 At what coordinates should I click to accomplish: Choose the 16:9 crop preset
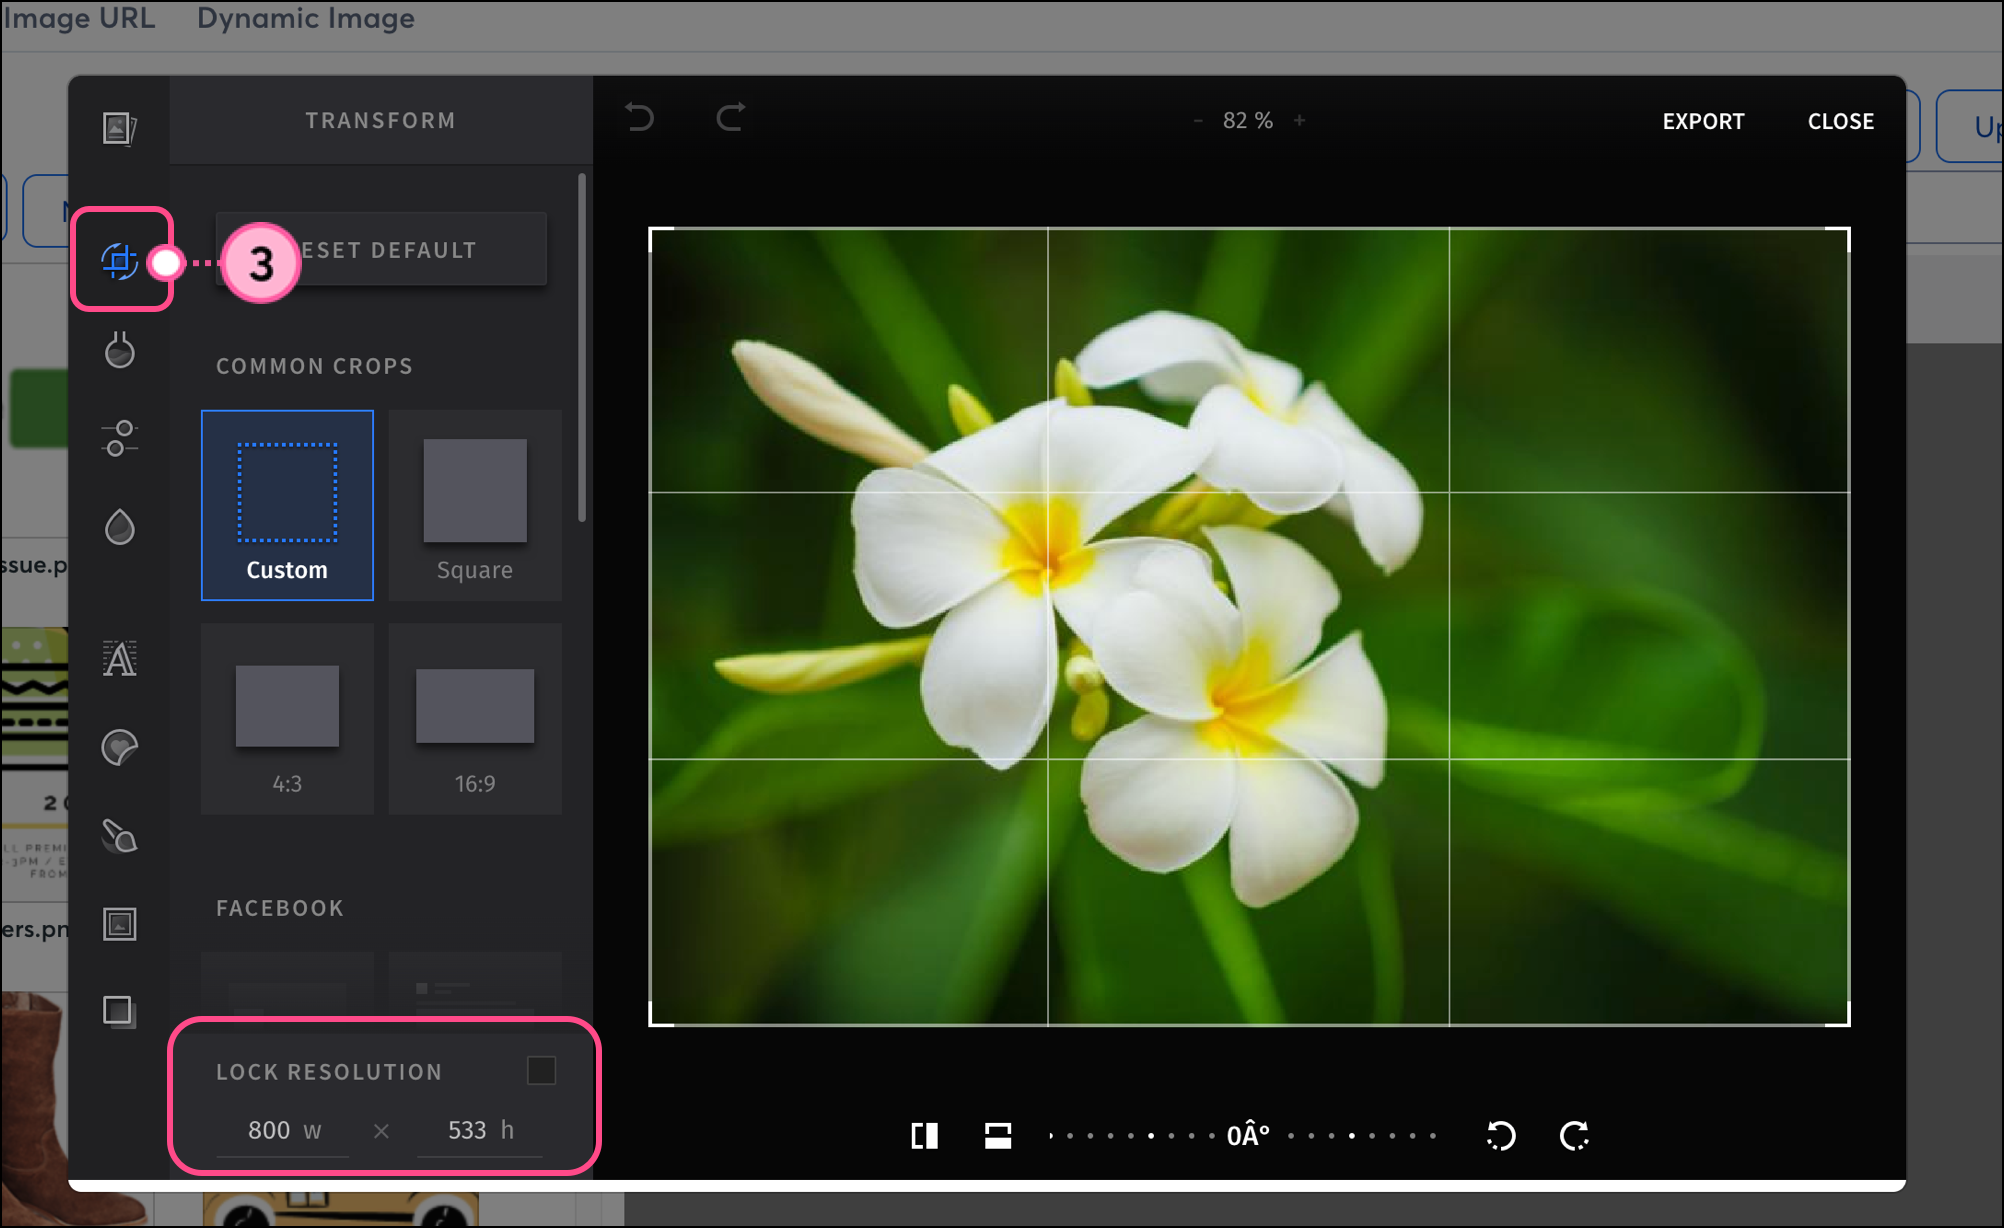point(475,719)
